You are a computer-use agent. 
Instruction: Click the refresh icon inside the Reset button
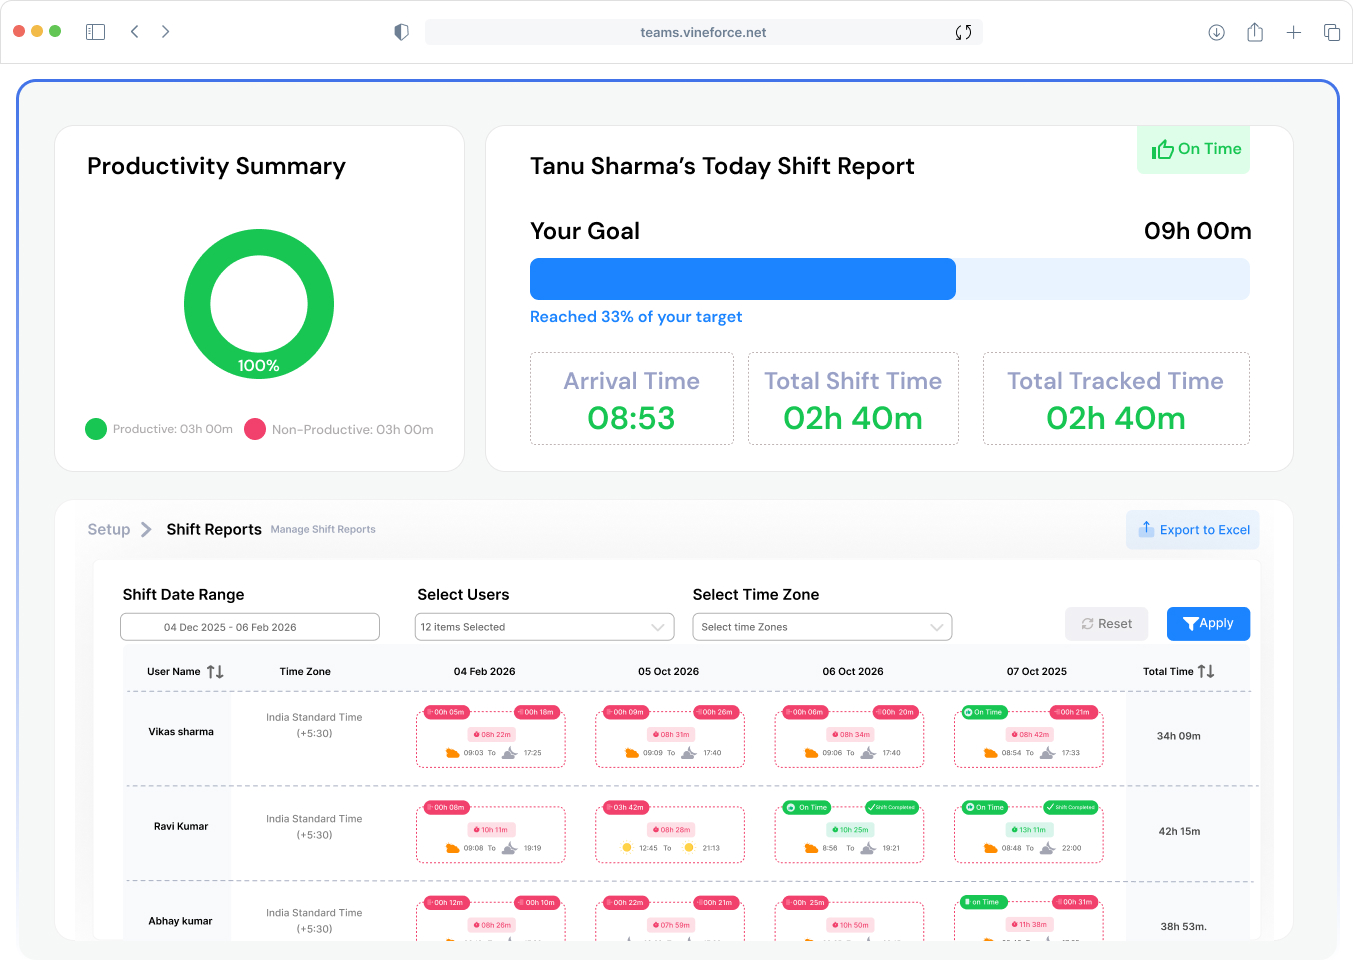point(1089,623)
